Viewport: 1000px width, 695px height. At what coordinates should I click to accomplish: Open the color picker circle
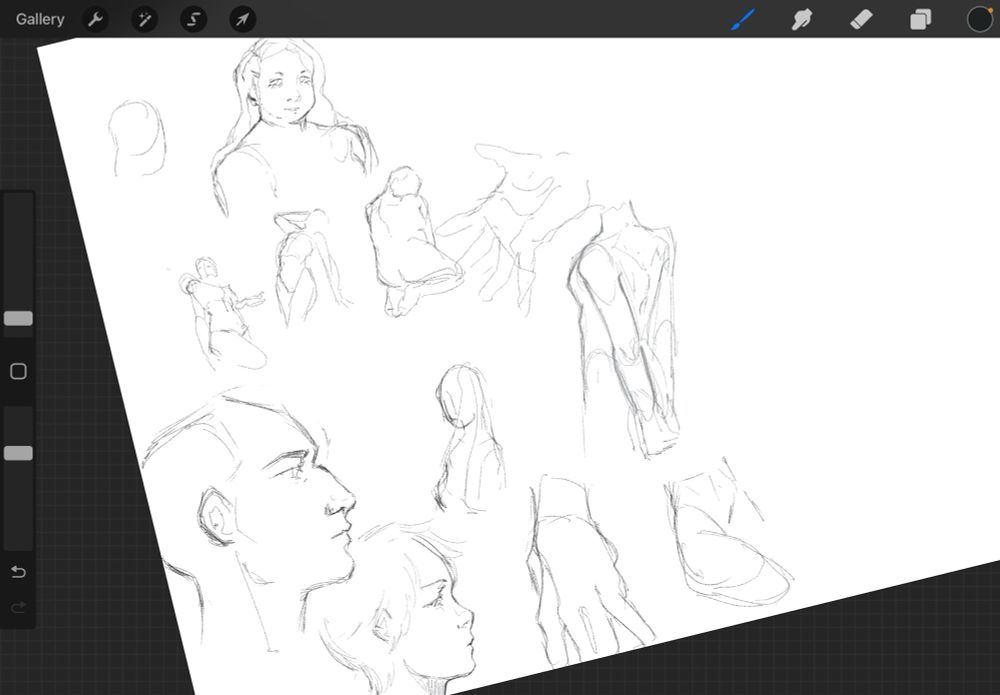click(978, 19)
